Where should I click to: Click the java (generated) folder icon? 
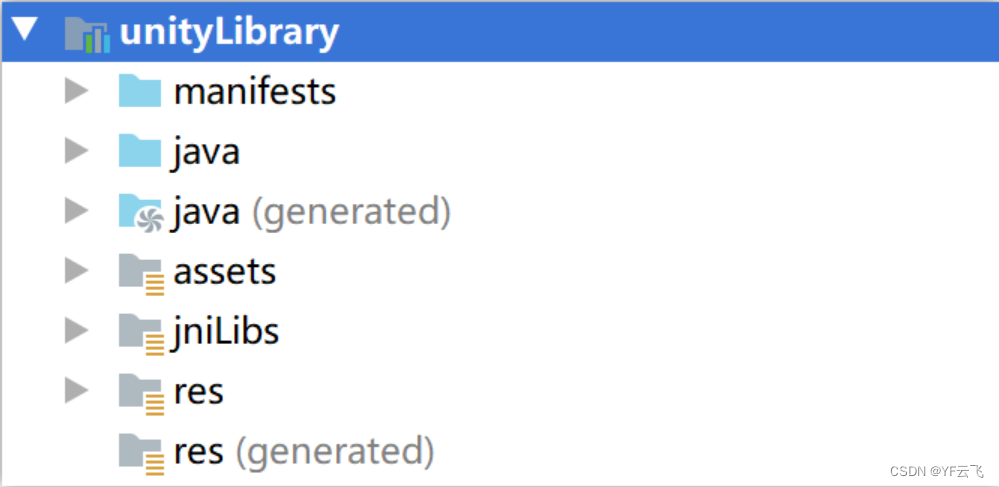[141, 212]
